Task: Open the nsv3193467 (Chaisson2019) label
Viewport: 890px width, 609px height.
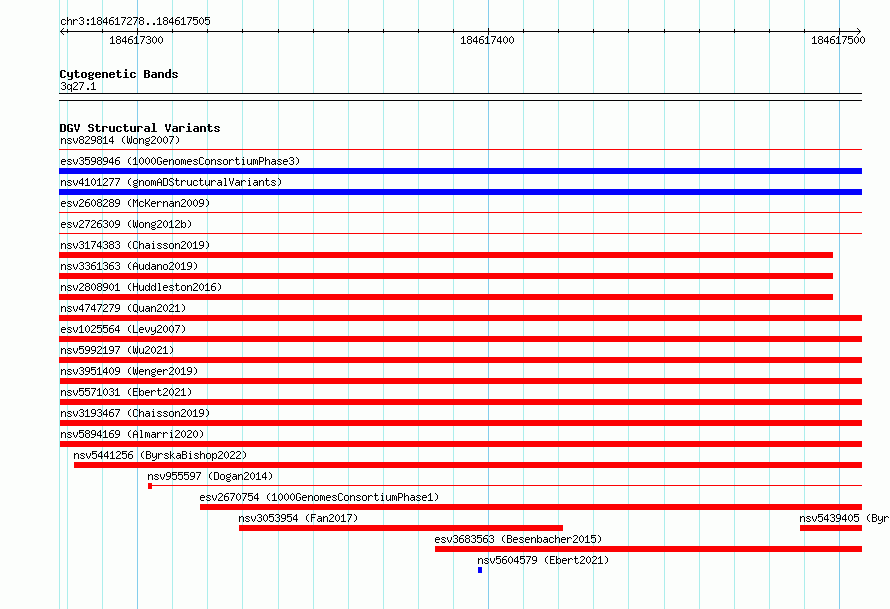Action: (135, 413)
